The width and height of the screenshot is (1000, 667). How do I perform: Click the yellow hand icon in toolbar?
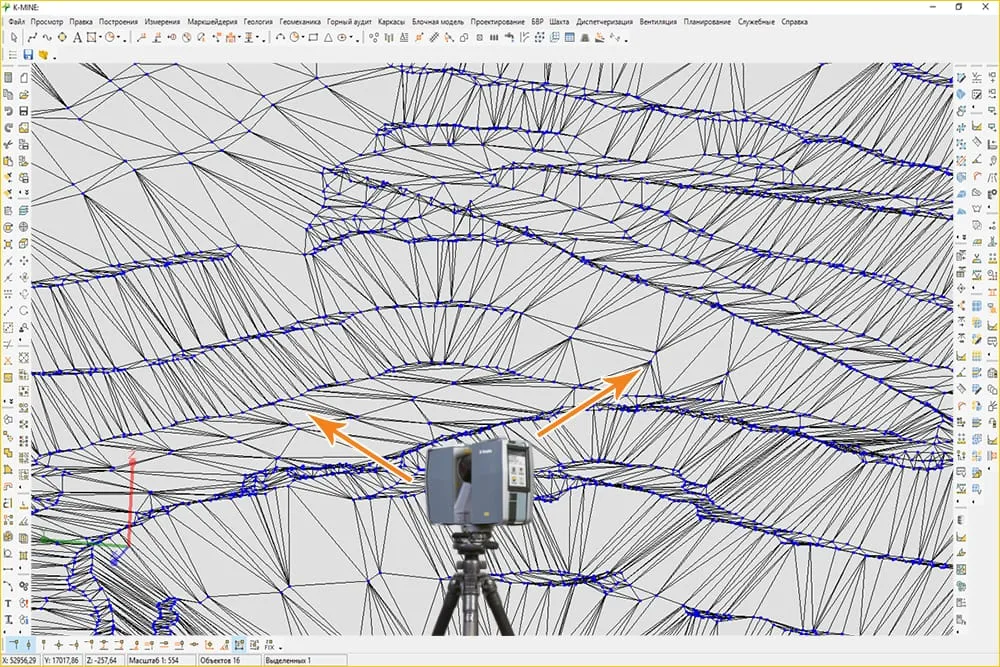43,55
